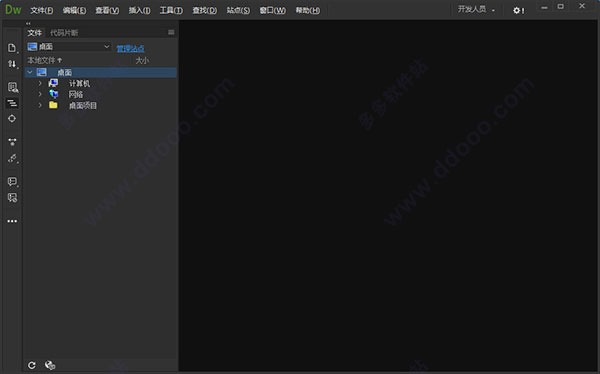Click the globe connect icon at panel bottom
The height and width of the screenshot is (374, 600).
pyautogui.click(x=50, y=365)
